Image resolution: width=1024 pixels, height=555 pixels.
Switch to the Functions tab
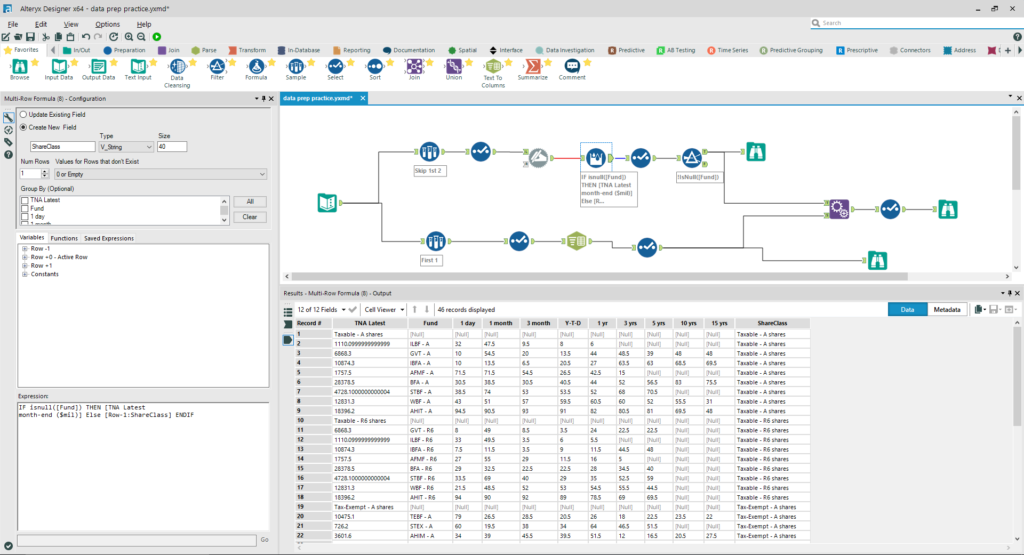click(x=64, y=238)
